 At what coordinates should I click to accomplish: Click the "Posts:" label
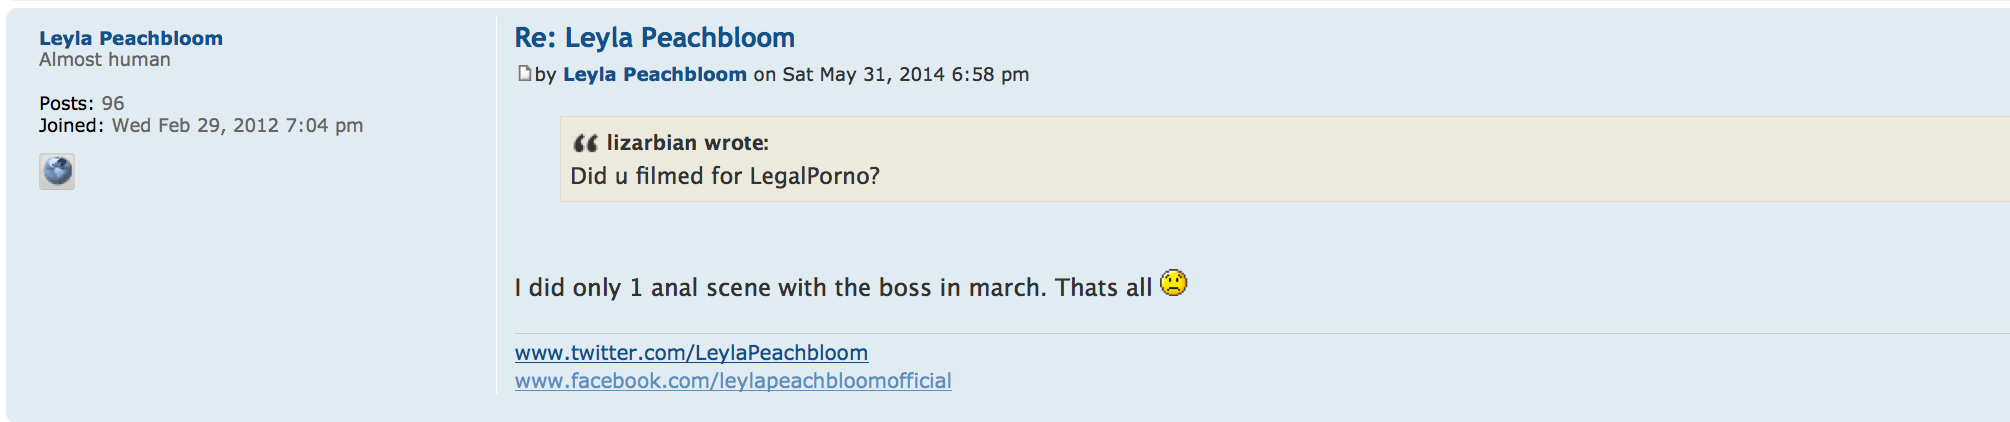[x=66, y=103]
